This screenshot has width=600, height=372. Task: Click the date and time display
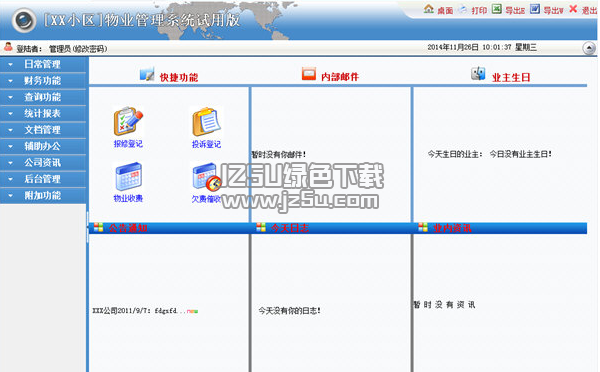[x=482, y=47]
